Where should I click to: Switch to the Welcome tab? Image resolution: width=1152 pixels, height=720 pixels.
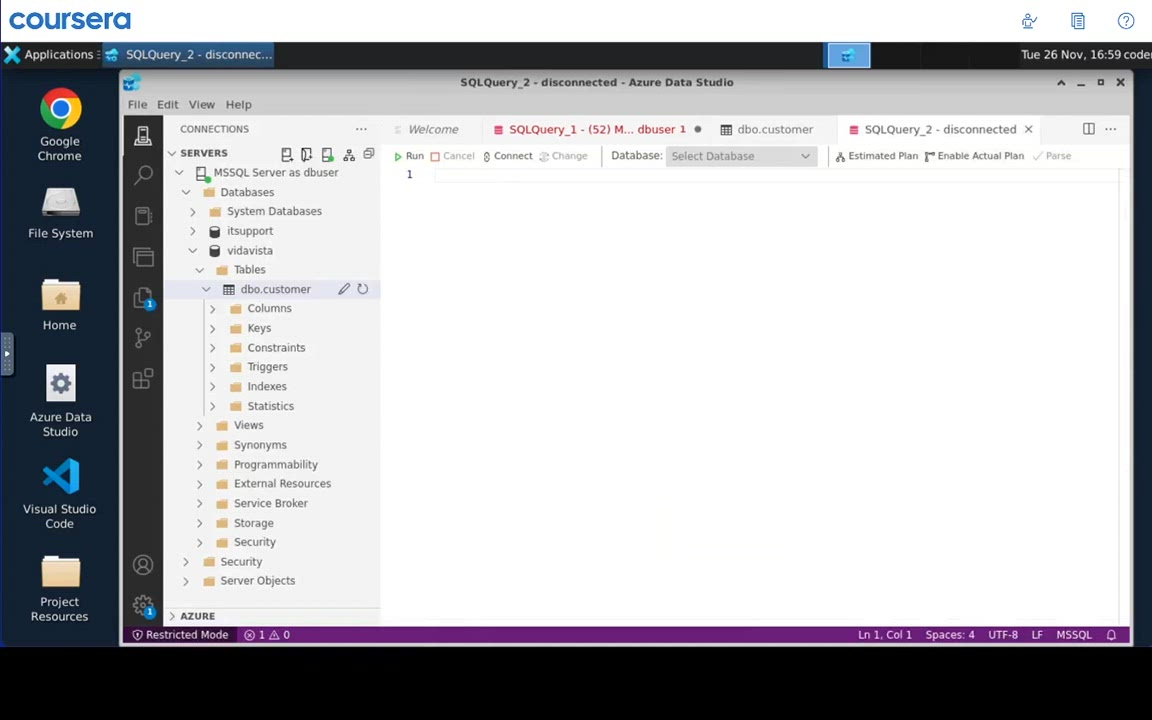(x=433, y=129)
